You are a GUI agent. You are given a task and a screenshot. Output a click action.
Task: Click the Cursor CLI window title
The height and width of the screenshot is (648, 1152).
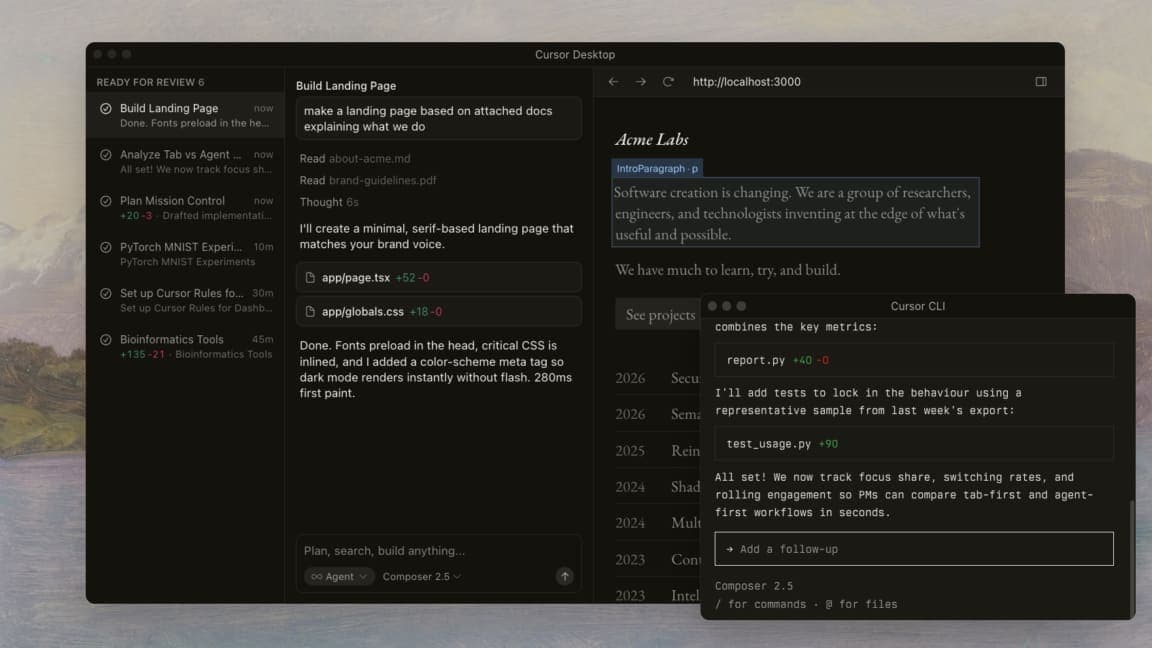pos(918,306)
